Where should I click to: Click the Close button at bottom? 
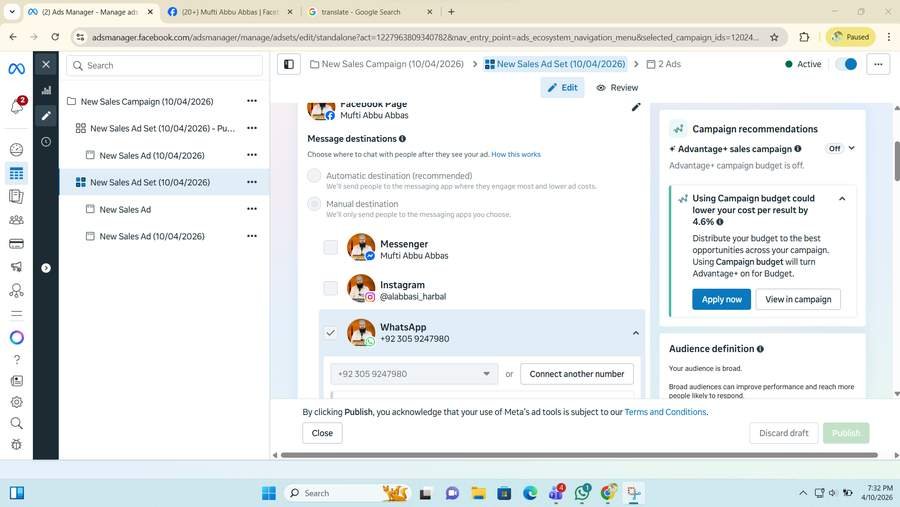[x=322, y=433]
